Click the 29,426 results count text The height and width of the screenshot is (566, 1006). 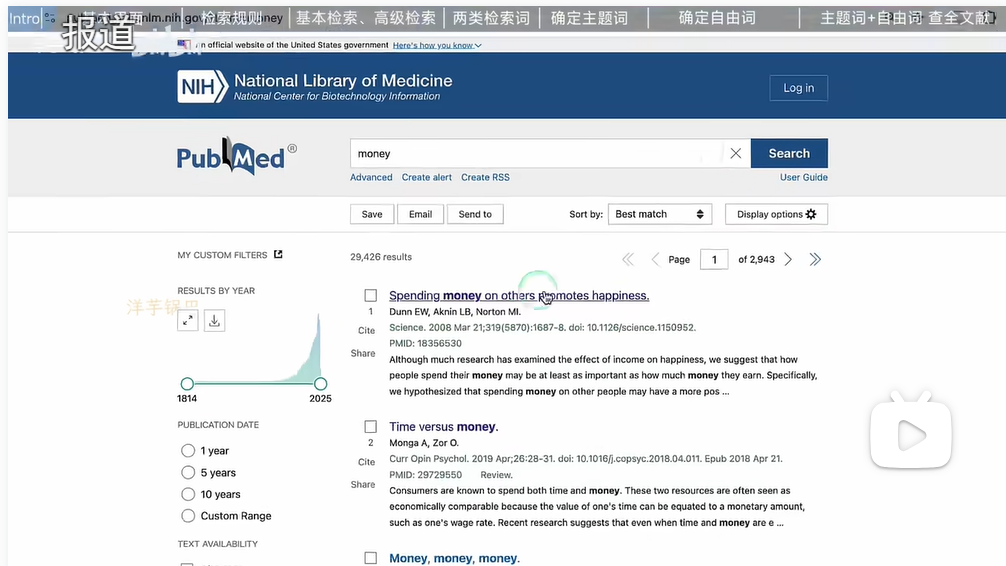coord(381,257)
